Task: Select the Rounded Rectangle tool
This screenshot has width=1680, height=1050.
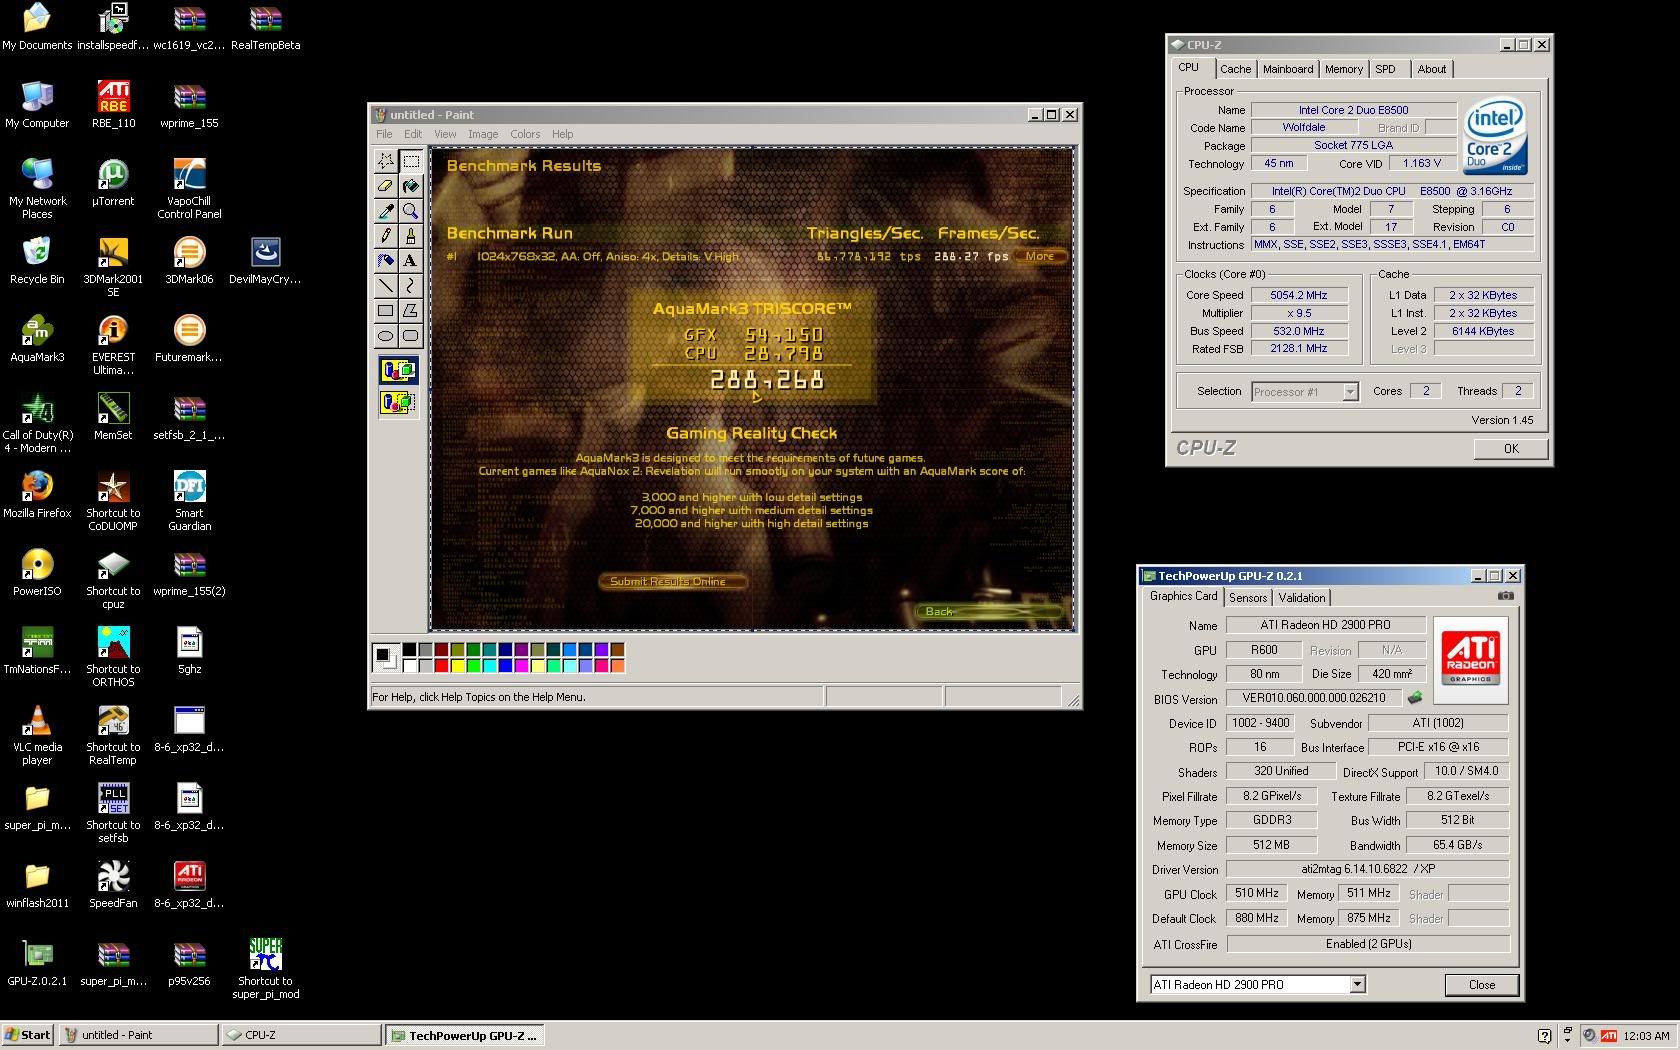Action: click(410, 336)
